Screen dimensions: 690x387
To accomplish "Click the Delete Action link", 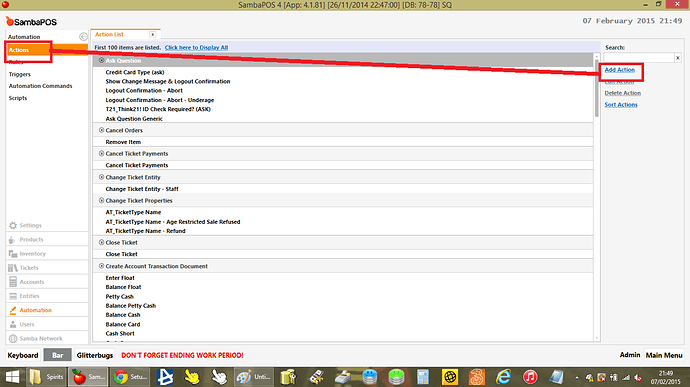I will (x=622, y=93).
